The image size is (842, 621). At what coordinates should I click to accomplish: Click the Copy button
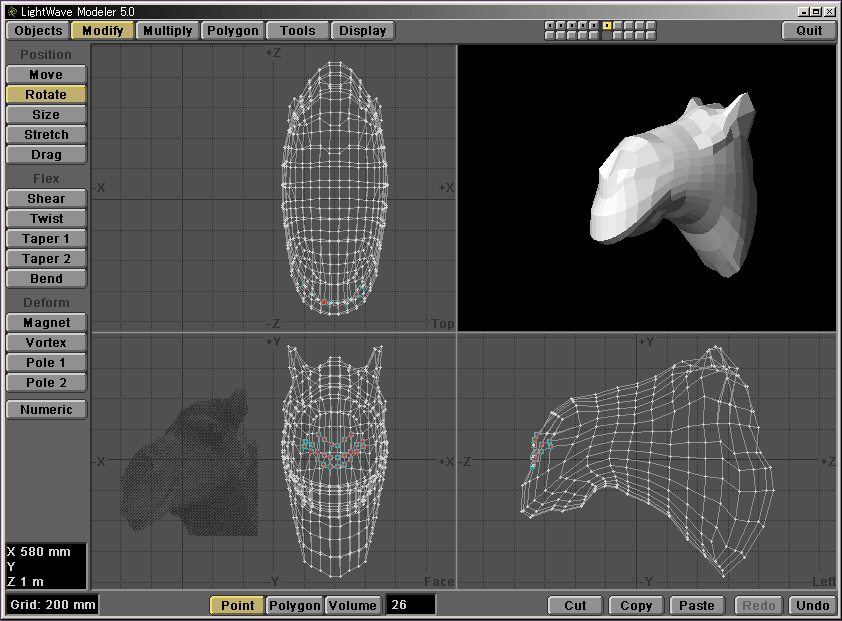[x=636, y=605]
